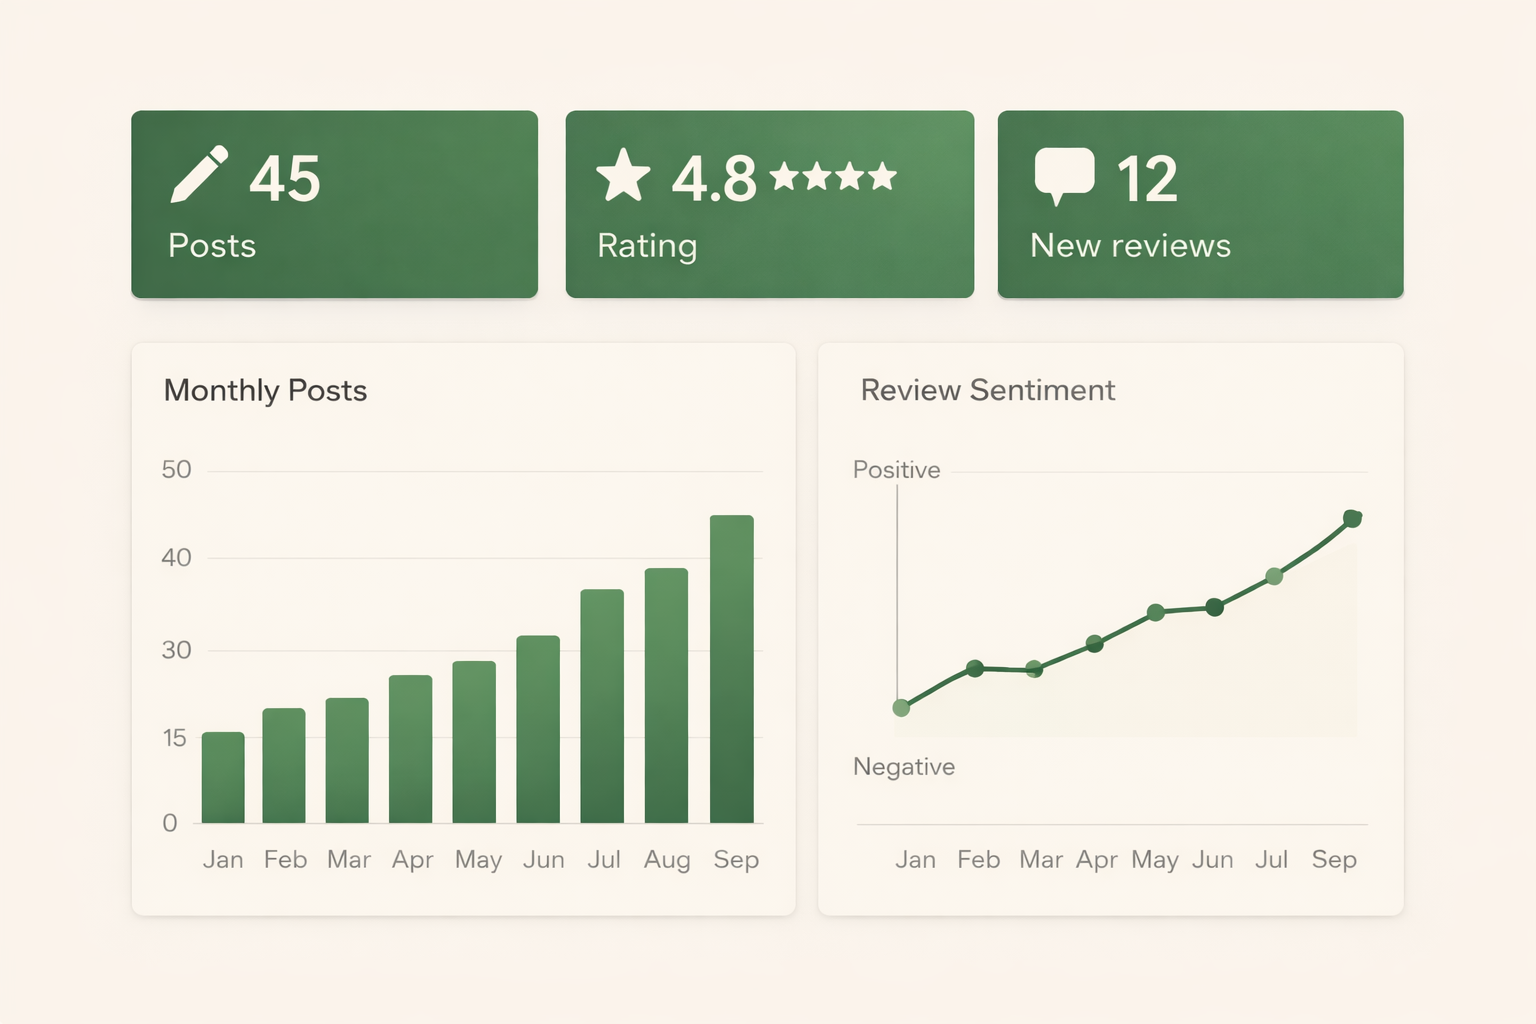Image resolution: width=1536 pixels, height=1024 pixels.
Task: Click the Sep data point on the sentiment line
Action: click(x=1352, y=518)
